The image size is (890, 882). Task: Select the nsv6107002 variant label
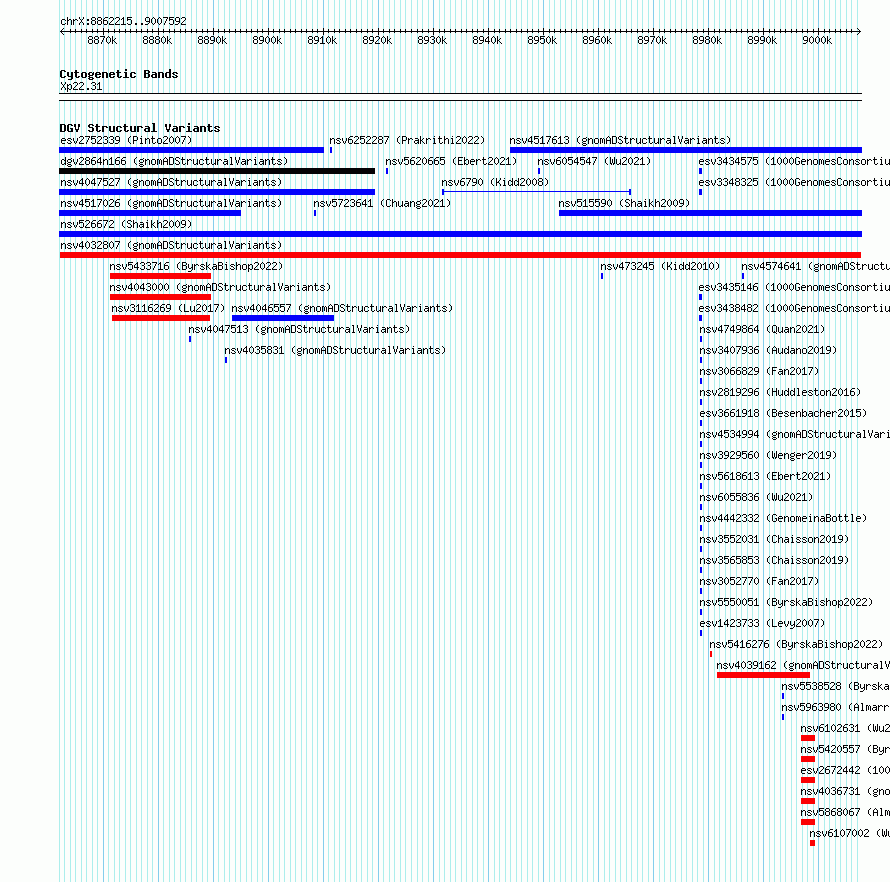[850, 833]
